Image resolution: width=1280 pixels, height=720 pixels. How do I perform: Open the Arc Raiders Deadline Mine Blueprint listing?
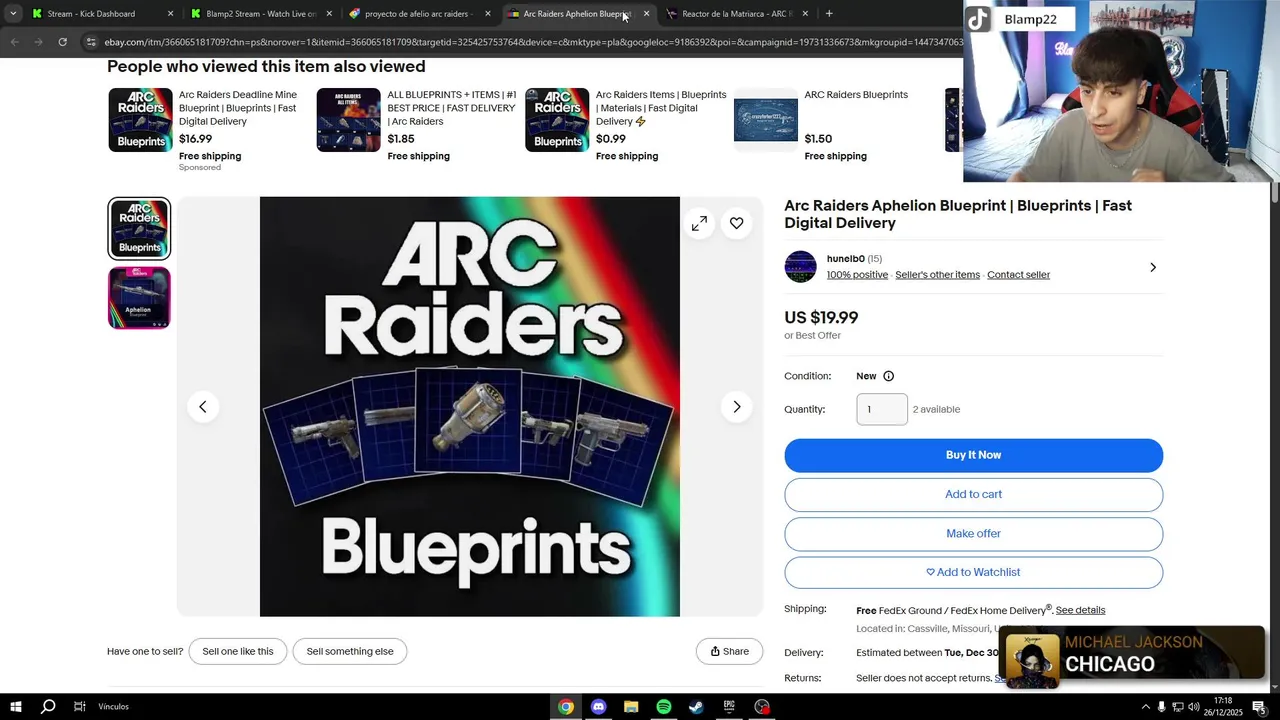(x=238, y=108)
